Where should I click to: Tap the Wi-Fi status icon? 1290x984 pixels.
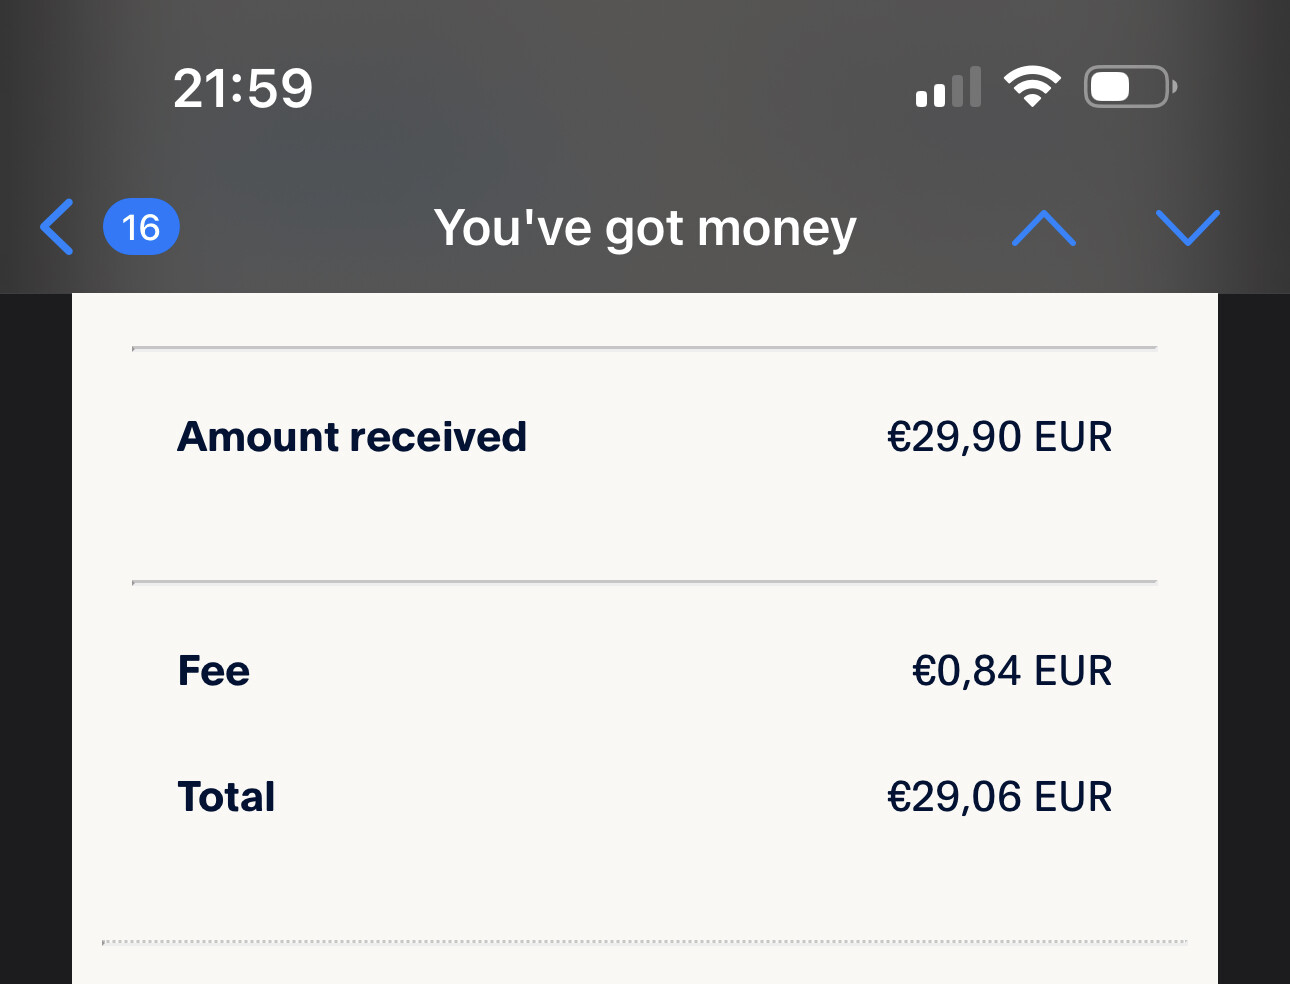coord(1032,87)
